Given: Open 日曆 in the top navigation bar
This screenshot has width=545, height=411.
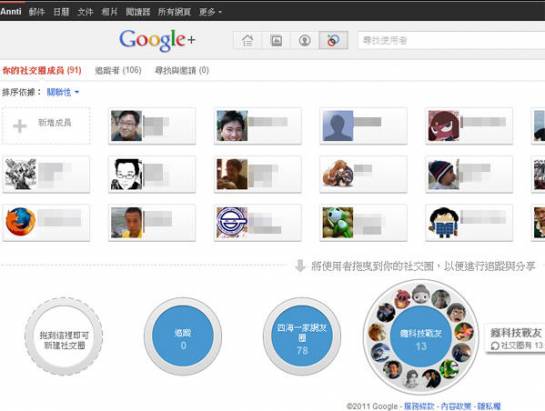Looking at the screenshot, I should [x=61, y=12].
